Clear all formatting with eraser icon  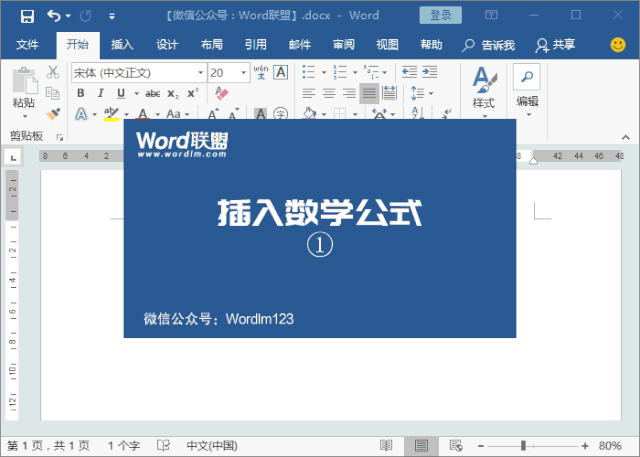pos(222,93)
